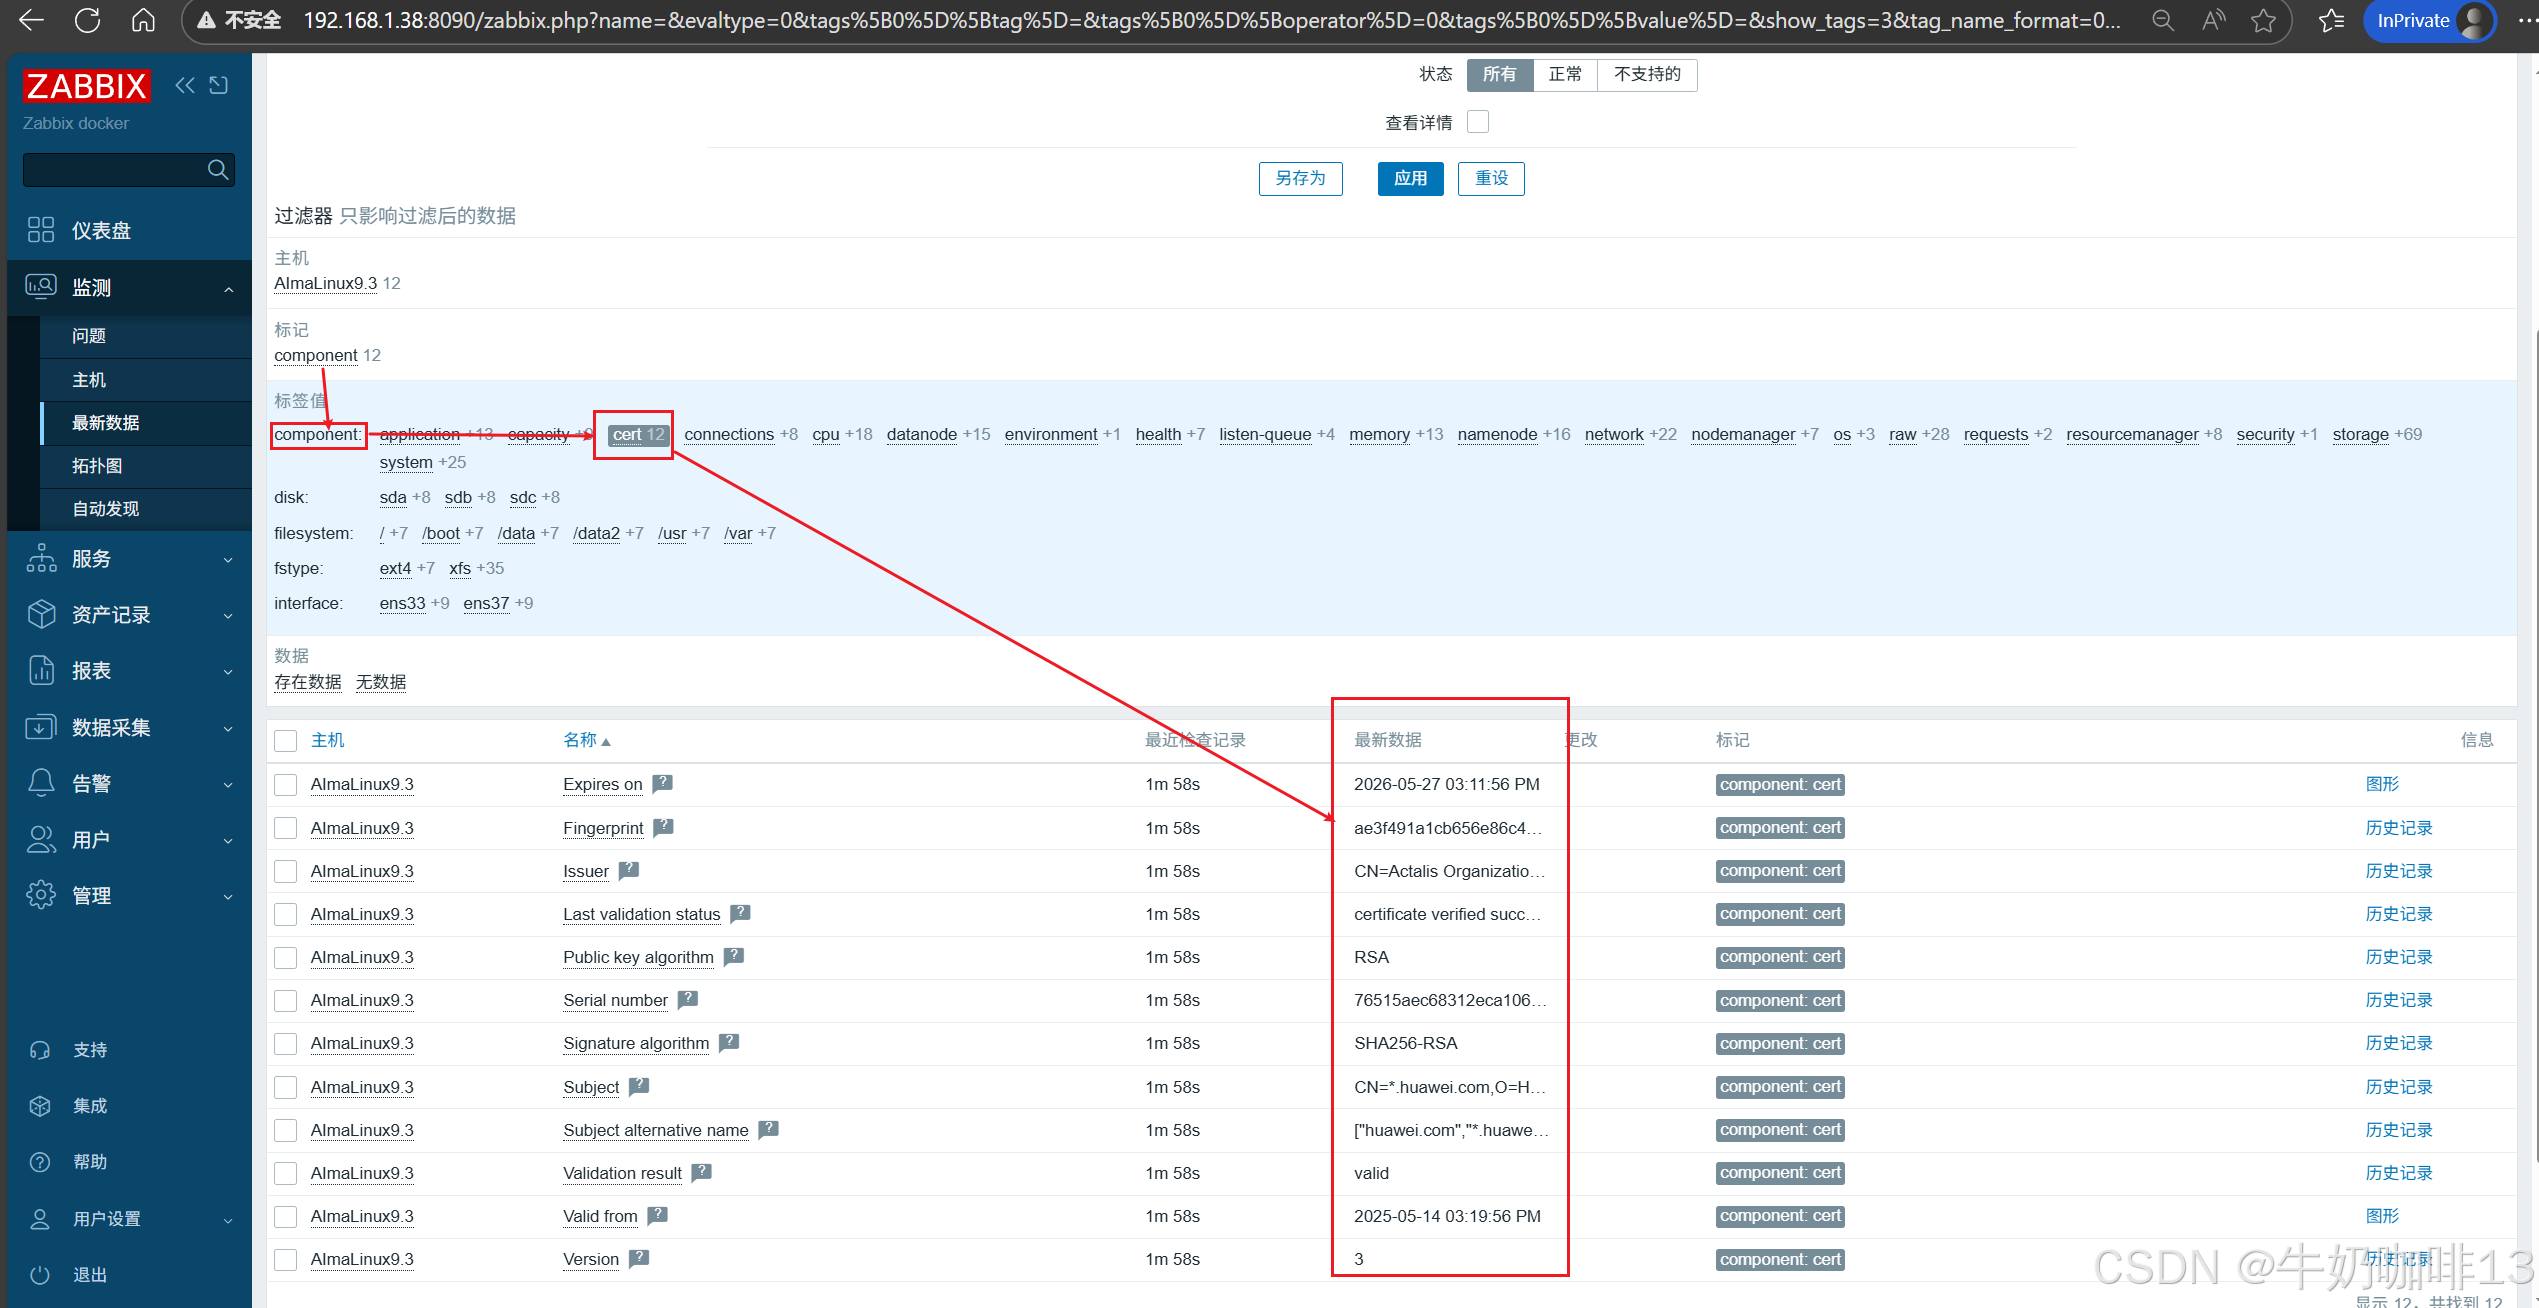The height and width of the screenshot is (1308, 2539).
Task: Open the Integrations (集成) cube icon
Action: pyautogui.click(x=40, y=1105)
